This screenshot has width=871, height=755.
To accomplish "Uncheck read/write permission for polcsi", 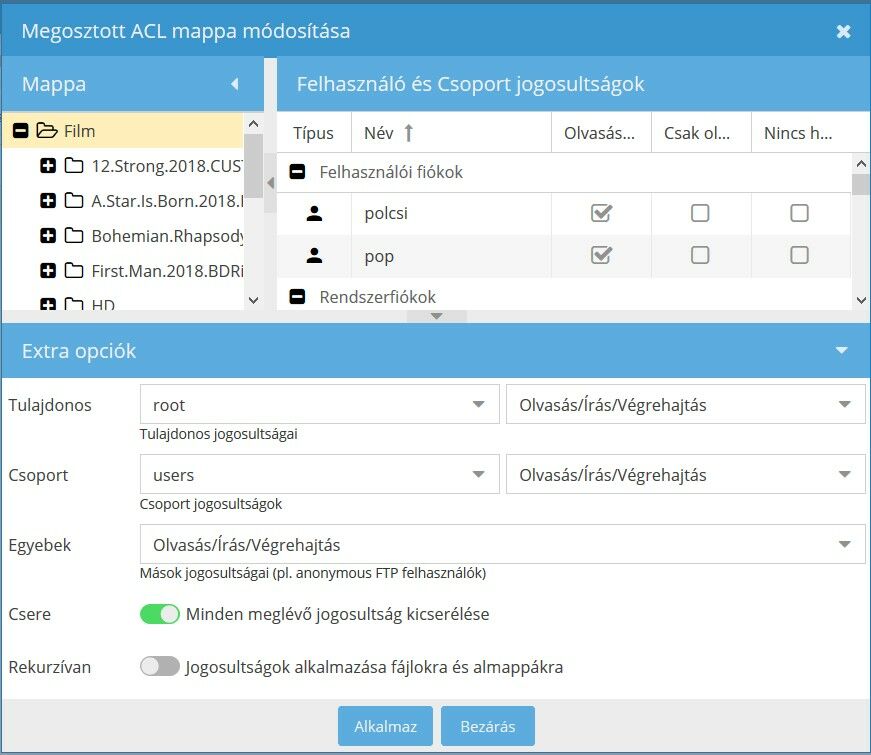I will pyautogui.click(x=601, y=213).
